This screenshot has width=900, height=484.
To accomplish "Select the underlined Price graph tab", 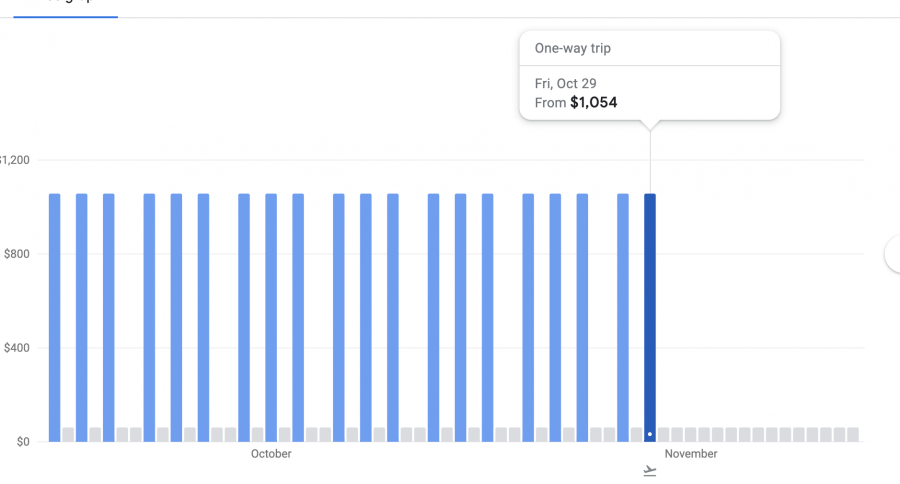I will pos(65,5).
